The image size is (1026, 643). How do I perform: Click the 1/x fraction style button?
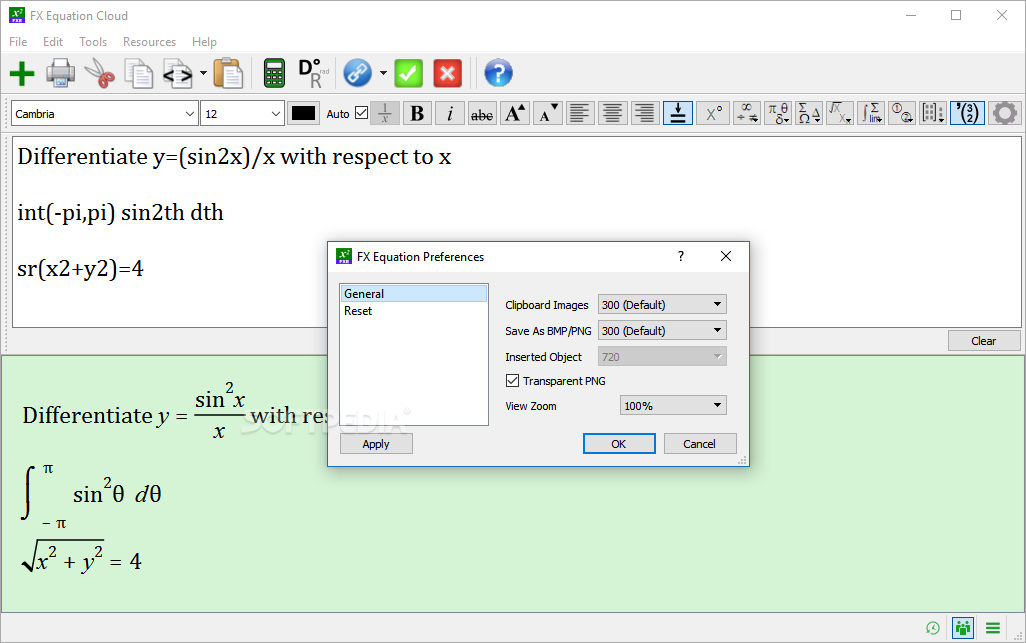tap(385, 113)
